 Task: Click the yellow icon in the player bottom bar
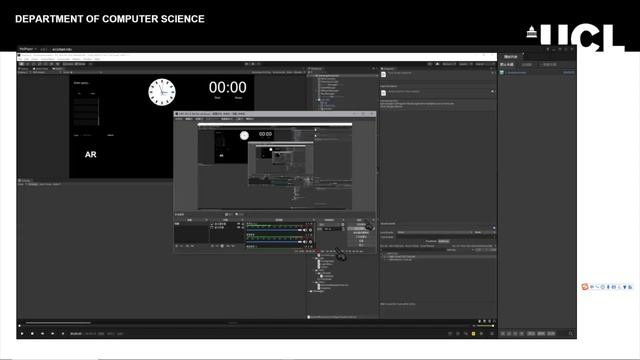click(473, 333)
